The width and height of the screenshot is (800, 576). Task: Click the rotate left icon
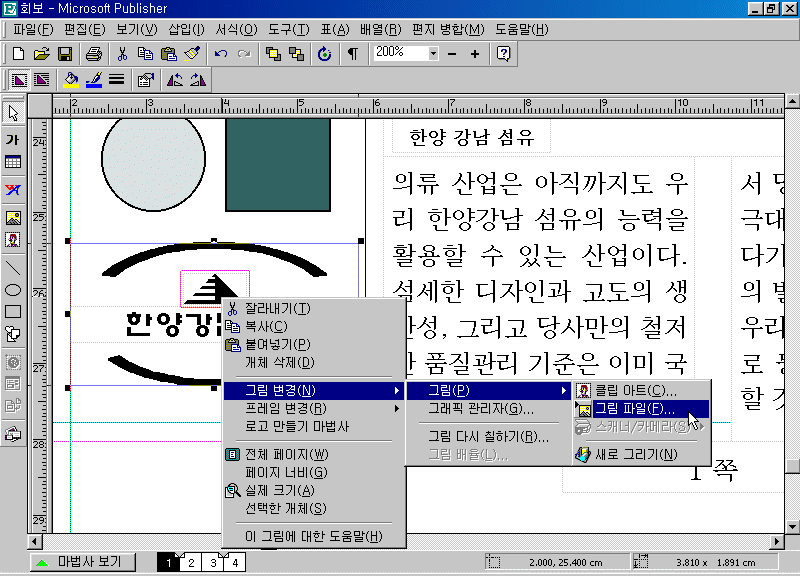click(x=174, y=80)
